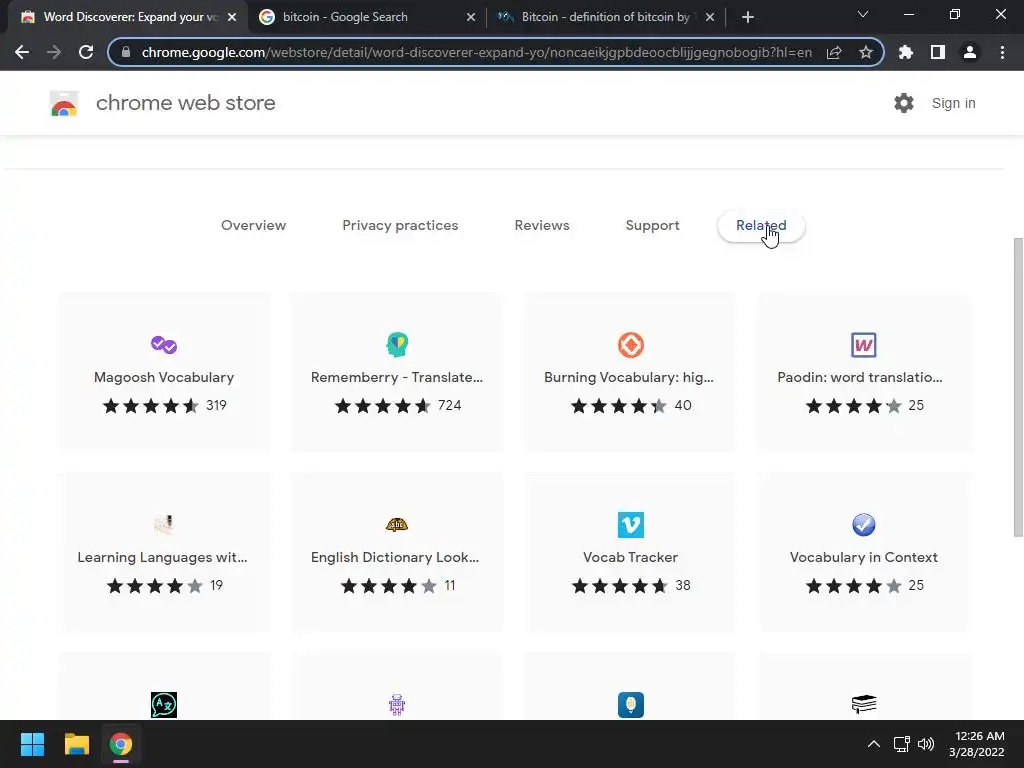The height and width of the screenshot is (768, 1024).
Task: Open the Chrome profile avatar
Action: tap(970, 52)
